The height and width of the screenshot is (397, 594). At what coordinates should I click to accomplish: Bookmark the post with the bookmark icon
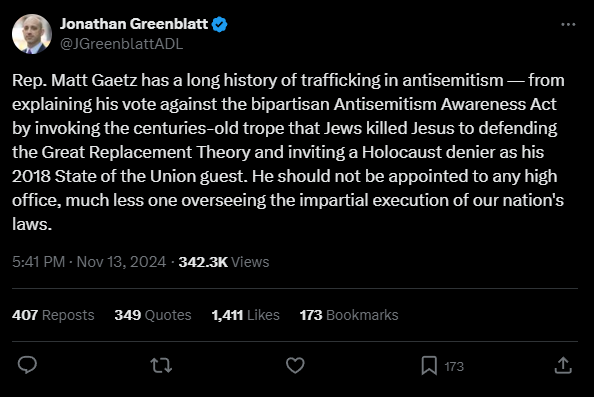click(x=429, y=366)
